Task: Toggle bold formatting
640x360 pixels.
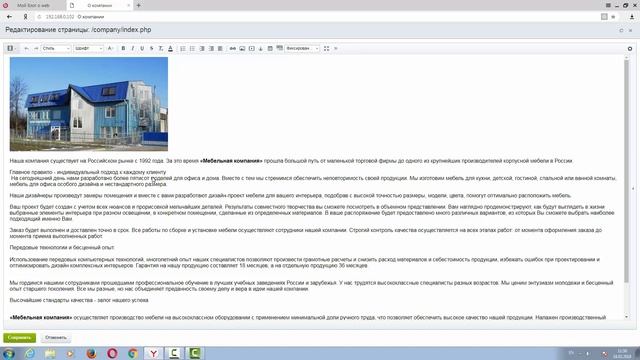Action: pyautogui.click(x=123, y=49)
